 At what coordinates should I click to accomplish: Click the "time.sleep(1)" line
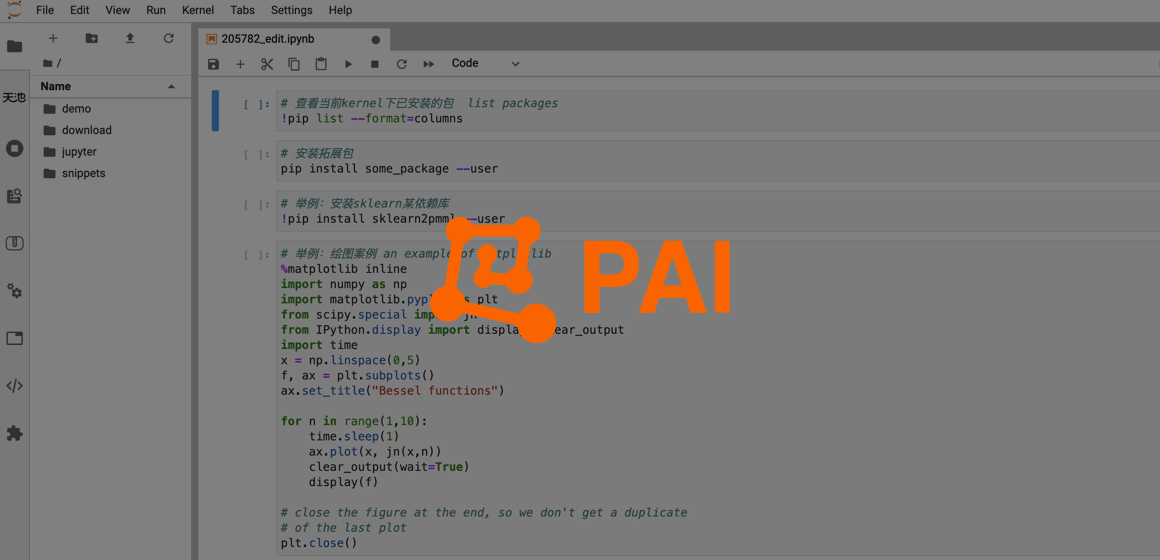click(x=354, y=436)
